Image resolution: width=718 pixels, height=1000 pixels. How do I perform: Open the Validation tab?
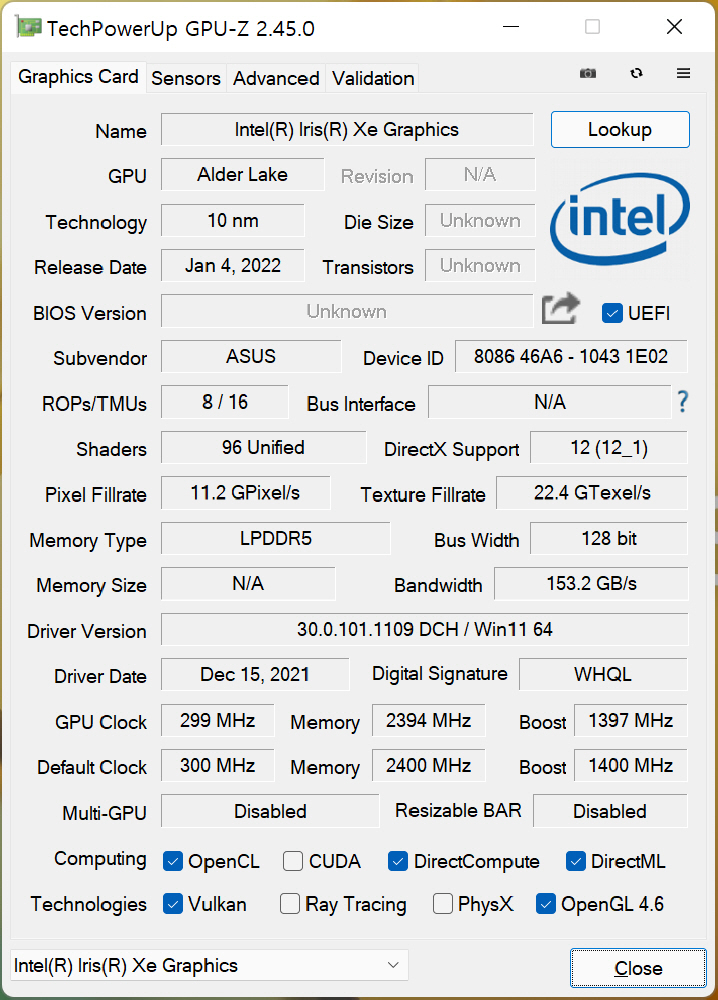(x=373, y=78)
